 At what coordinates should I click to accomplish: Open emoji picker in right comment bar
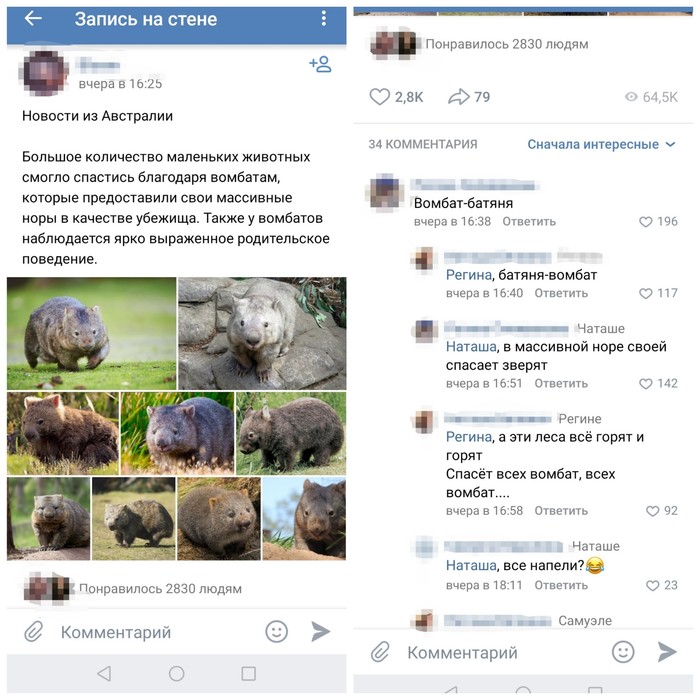click(x=623, y=652)
